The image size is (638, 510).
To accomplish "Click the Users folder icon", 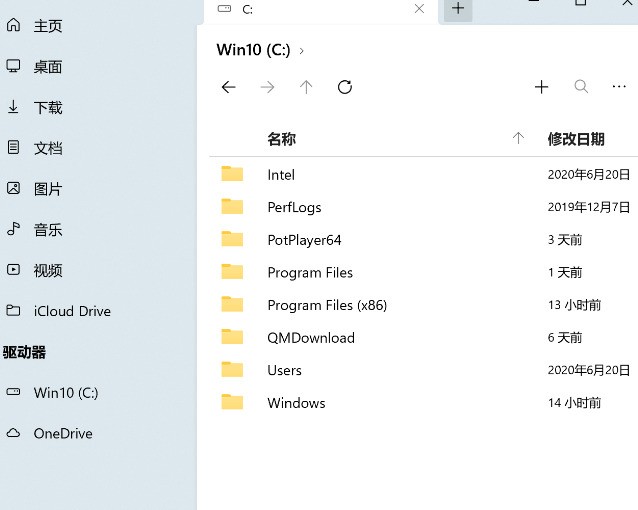I will (x=232, y=369).
